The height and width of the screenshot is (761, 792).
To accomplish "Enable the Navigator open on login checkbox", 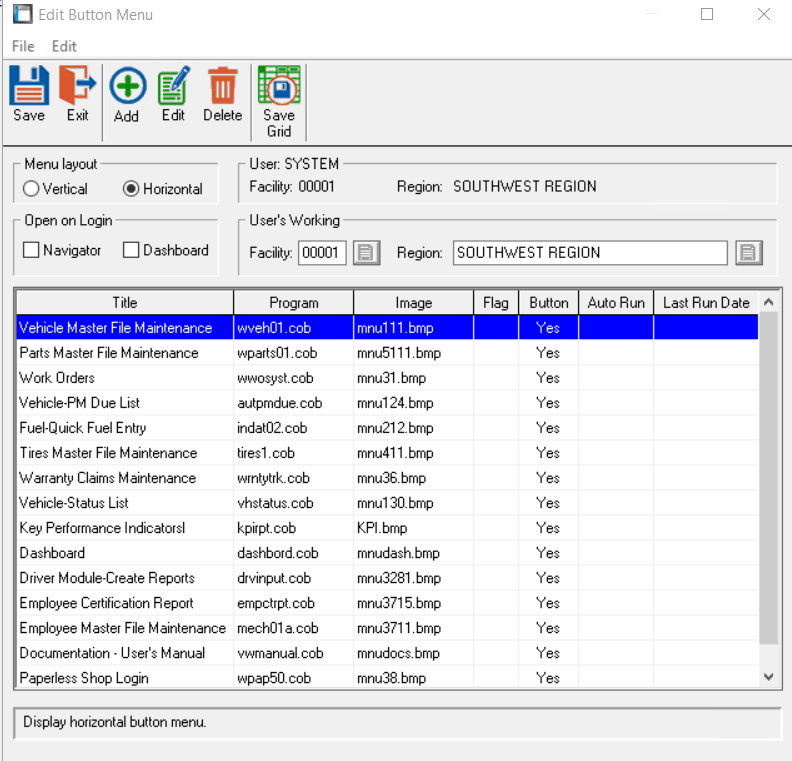I will pos(31,251).
